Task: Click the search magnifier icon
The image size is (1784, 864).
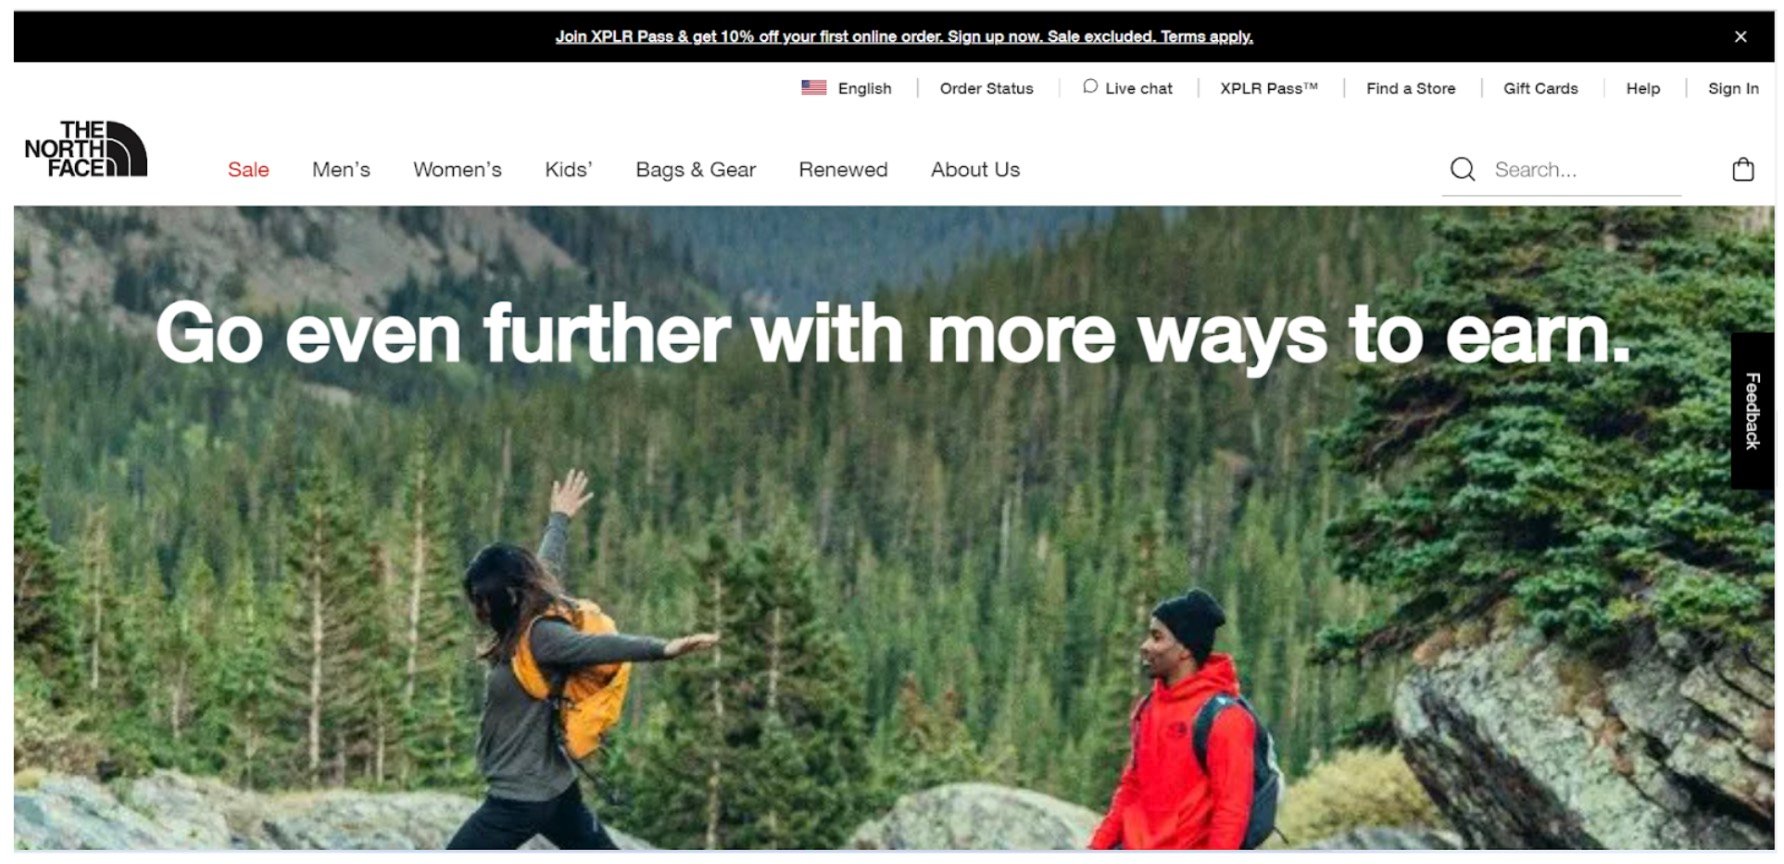Action: point(1462,169)
